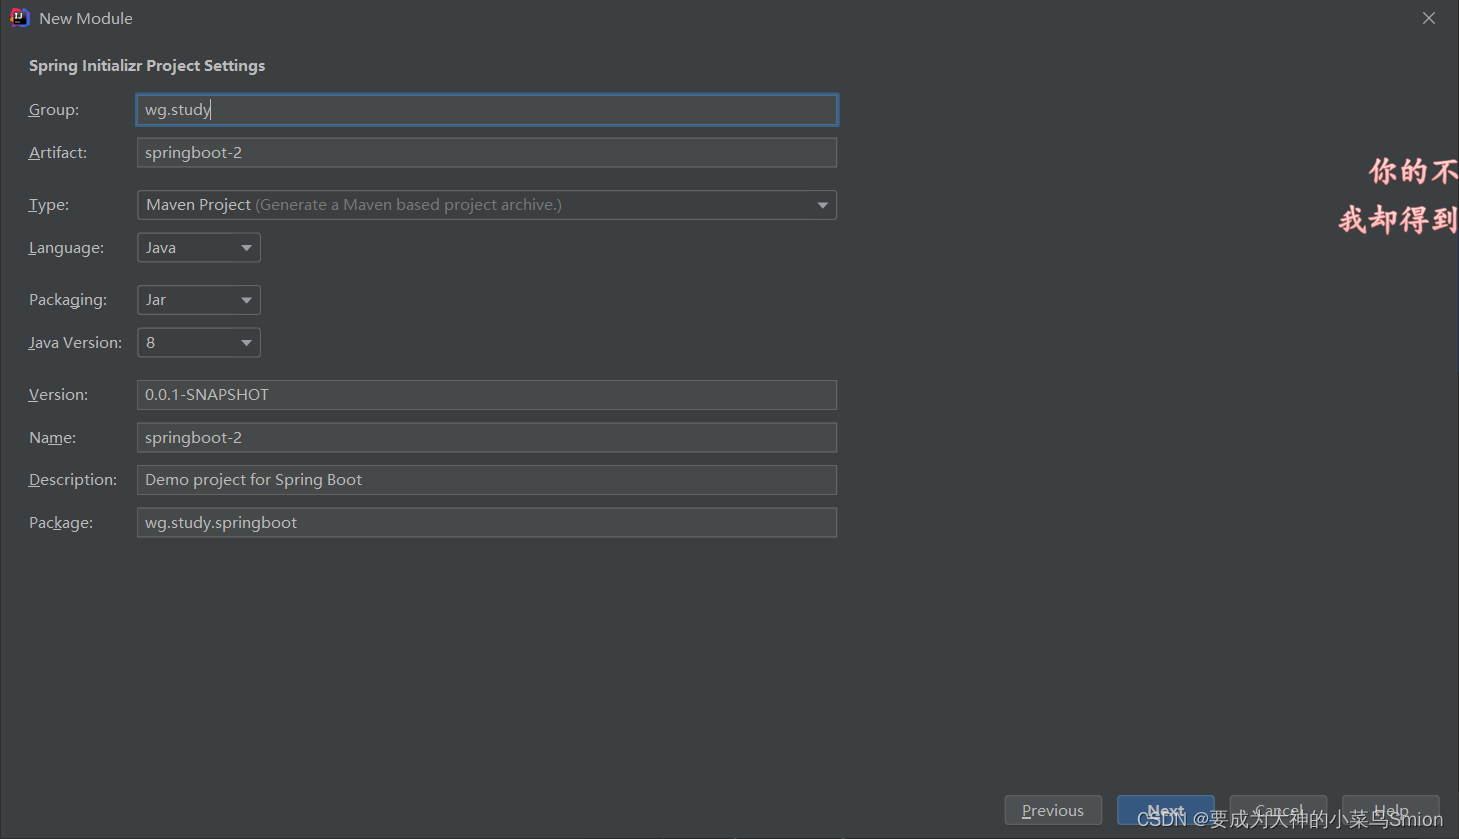Click the Version label
Viewport: 1459px width, 839px height.
click(58, 395)
